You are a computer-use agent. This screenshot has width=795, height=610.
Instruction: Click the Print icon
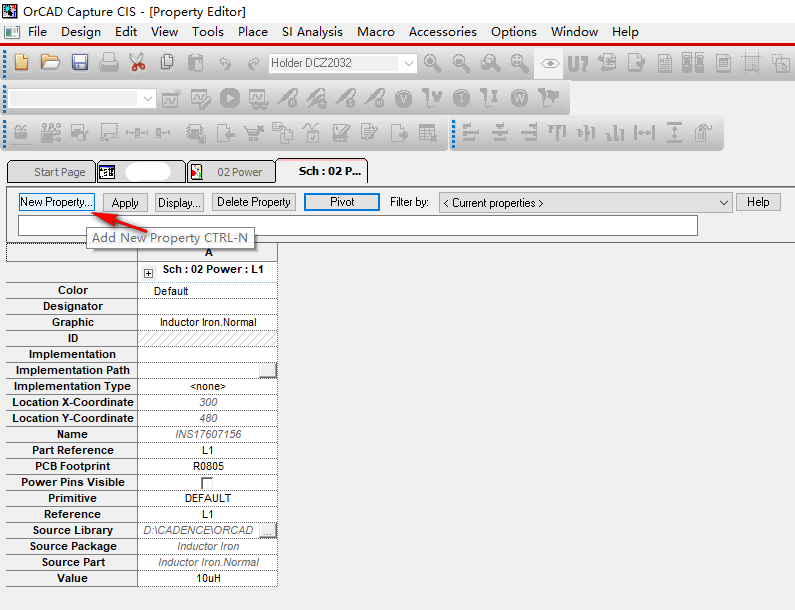[109, 63]
